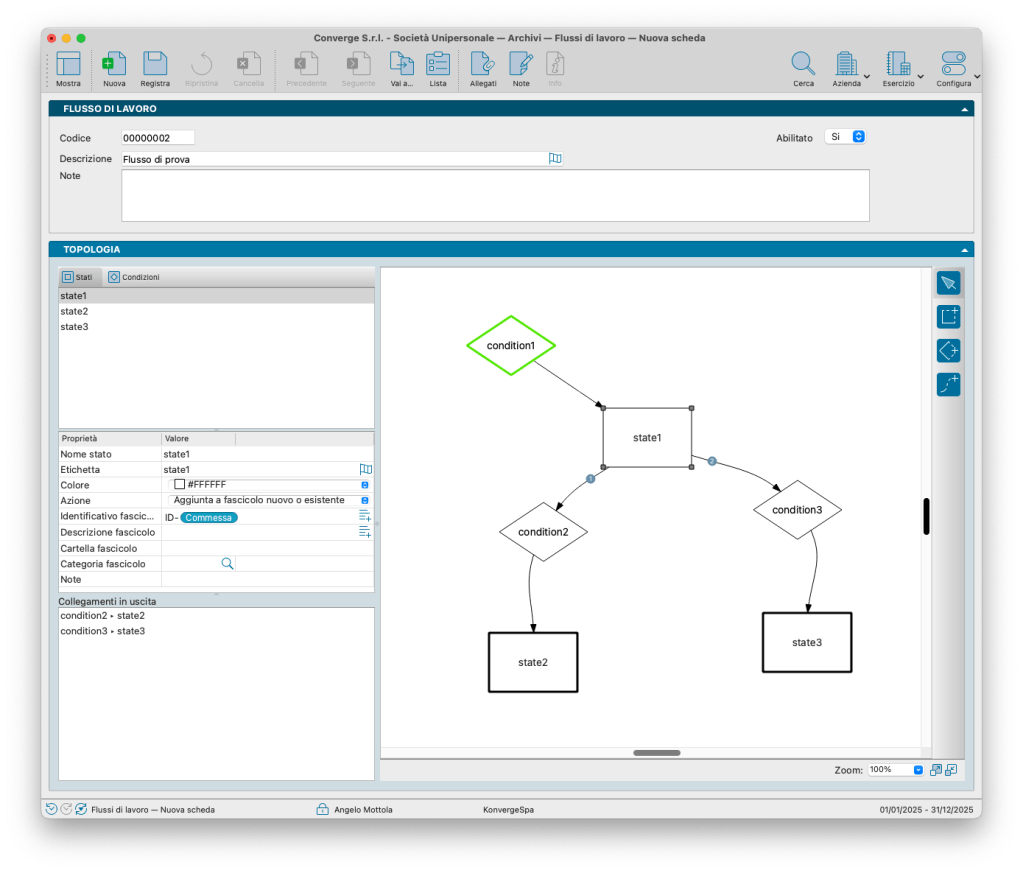Activate the add connection line tool

(x=948, y=384)
